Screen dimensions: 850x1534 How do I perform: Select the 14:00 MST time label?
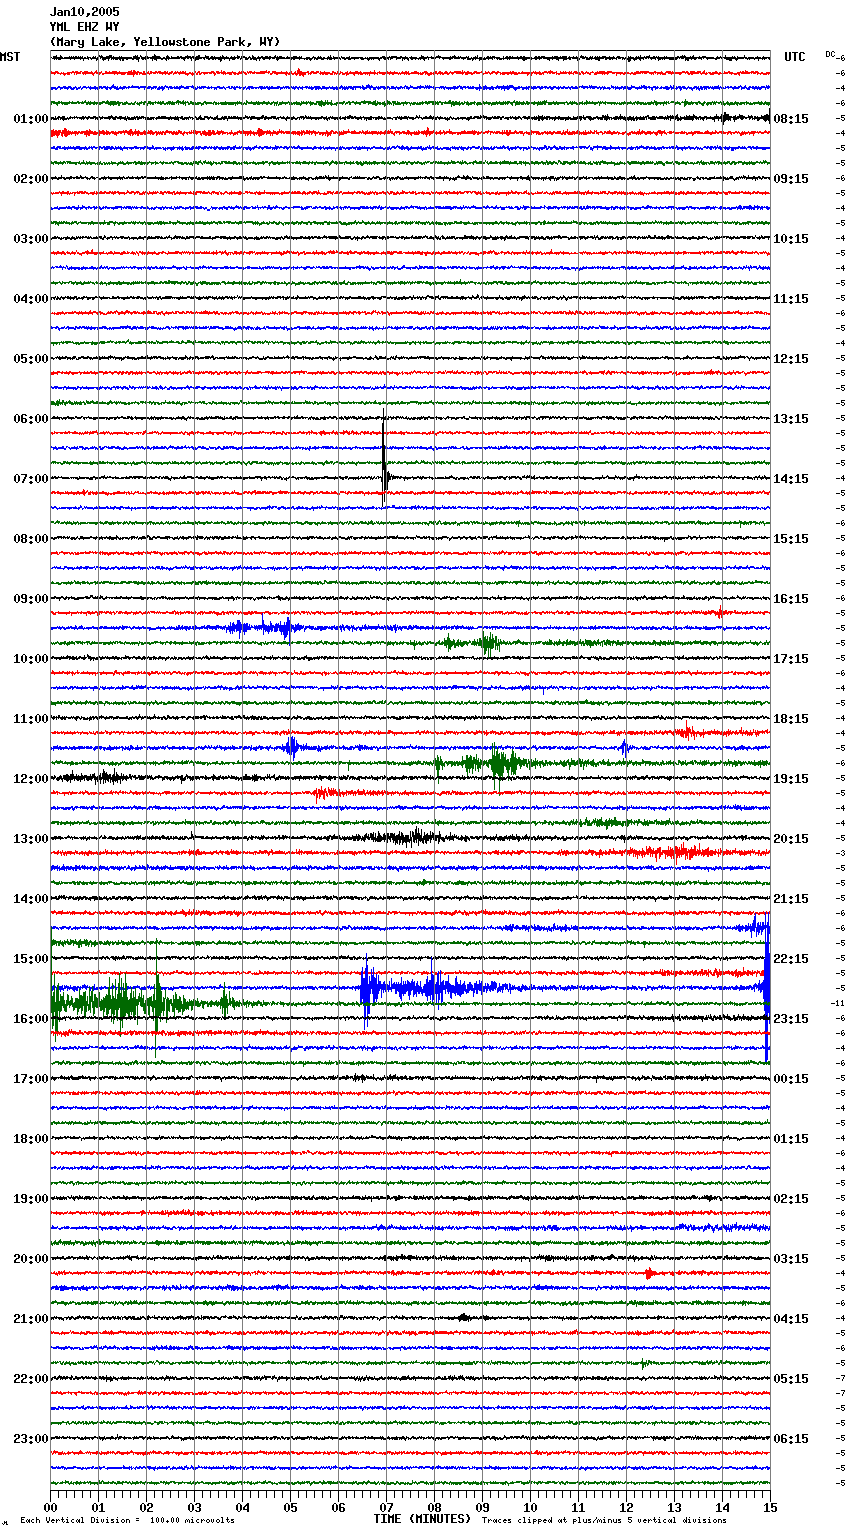point(31,899)
